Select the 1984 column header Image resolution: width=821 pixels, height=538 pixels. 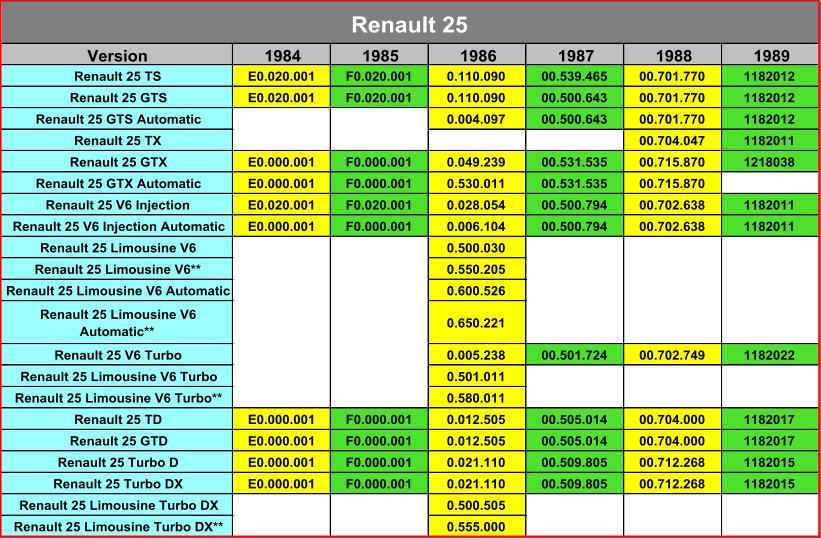coord(282,55)
